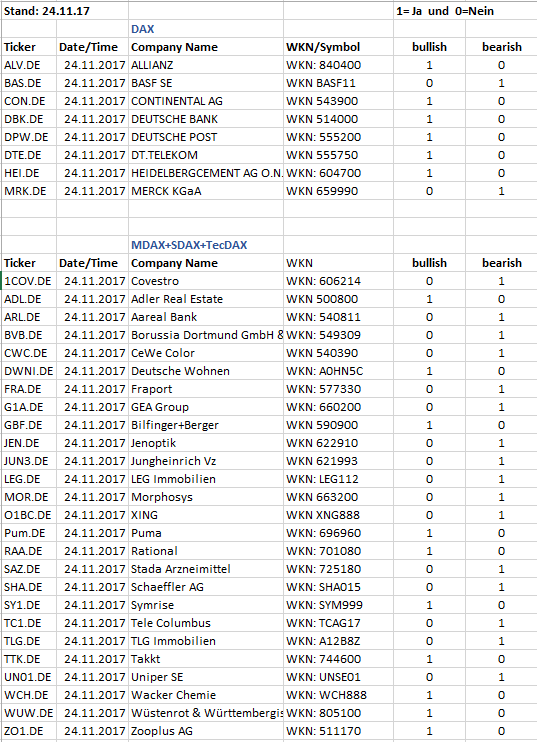537x742 pixels.
Task: Click the Company Name header in DAX table
Action: 206,47
